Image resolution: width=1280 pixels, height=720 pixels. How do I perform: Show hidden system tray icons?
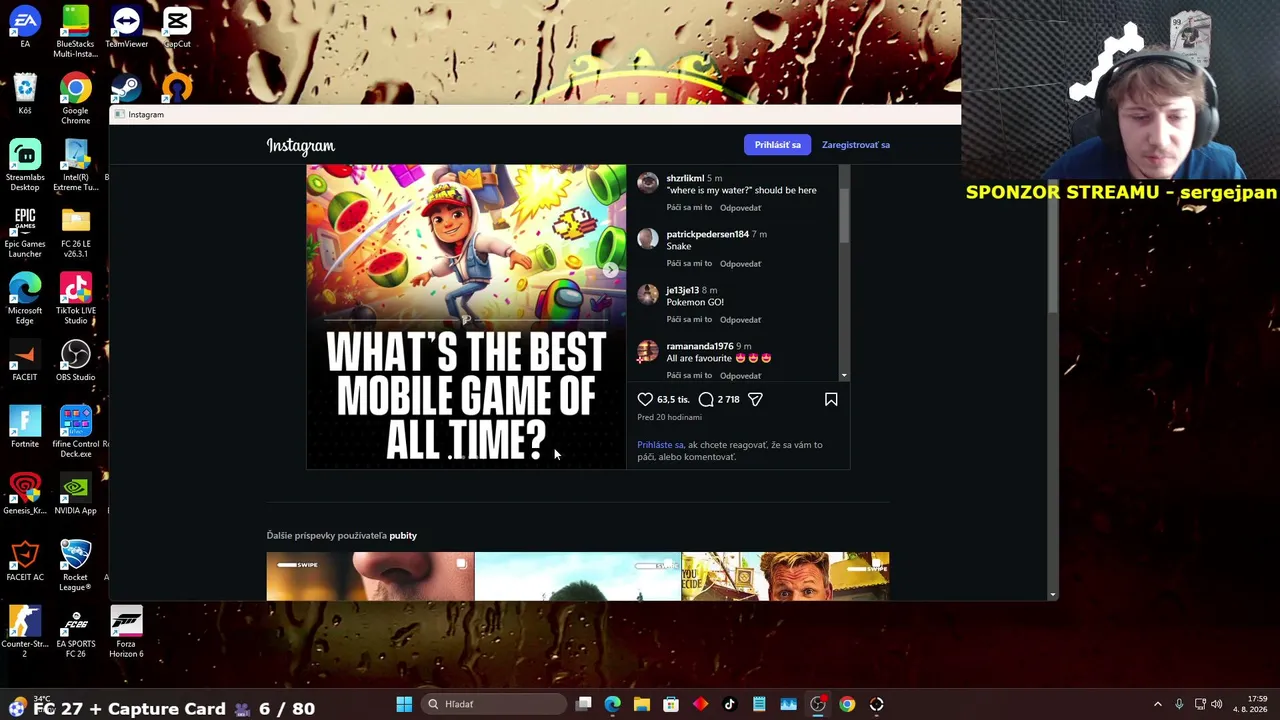[x=1158, y=704]
